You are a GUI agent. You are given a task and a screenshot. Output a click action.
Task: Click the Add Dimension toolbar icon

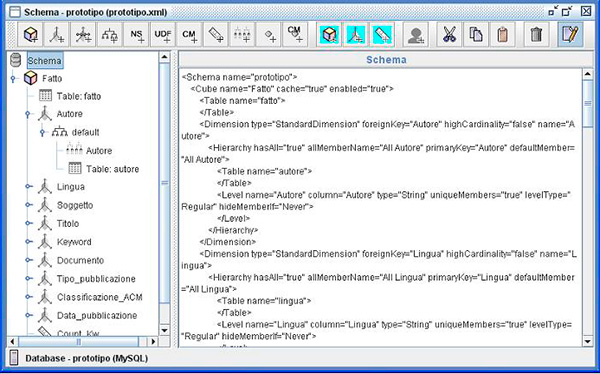tap(57, 35)
